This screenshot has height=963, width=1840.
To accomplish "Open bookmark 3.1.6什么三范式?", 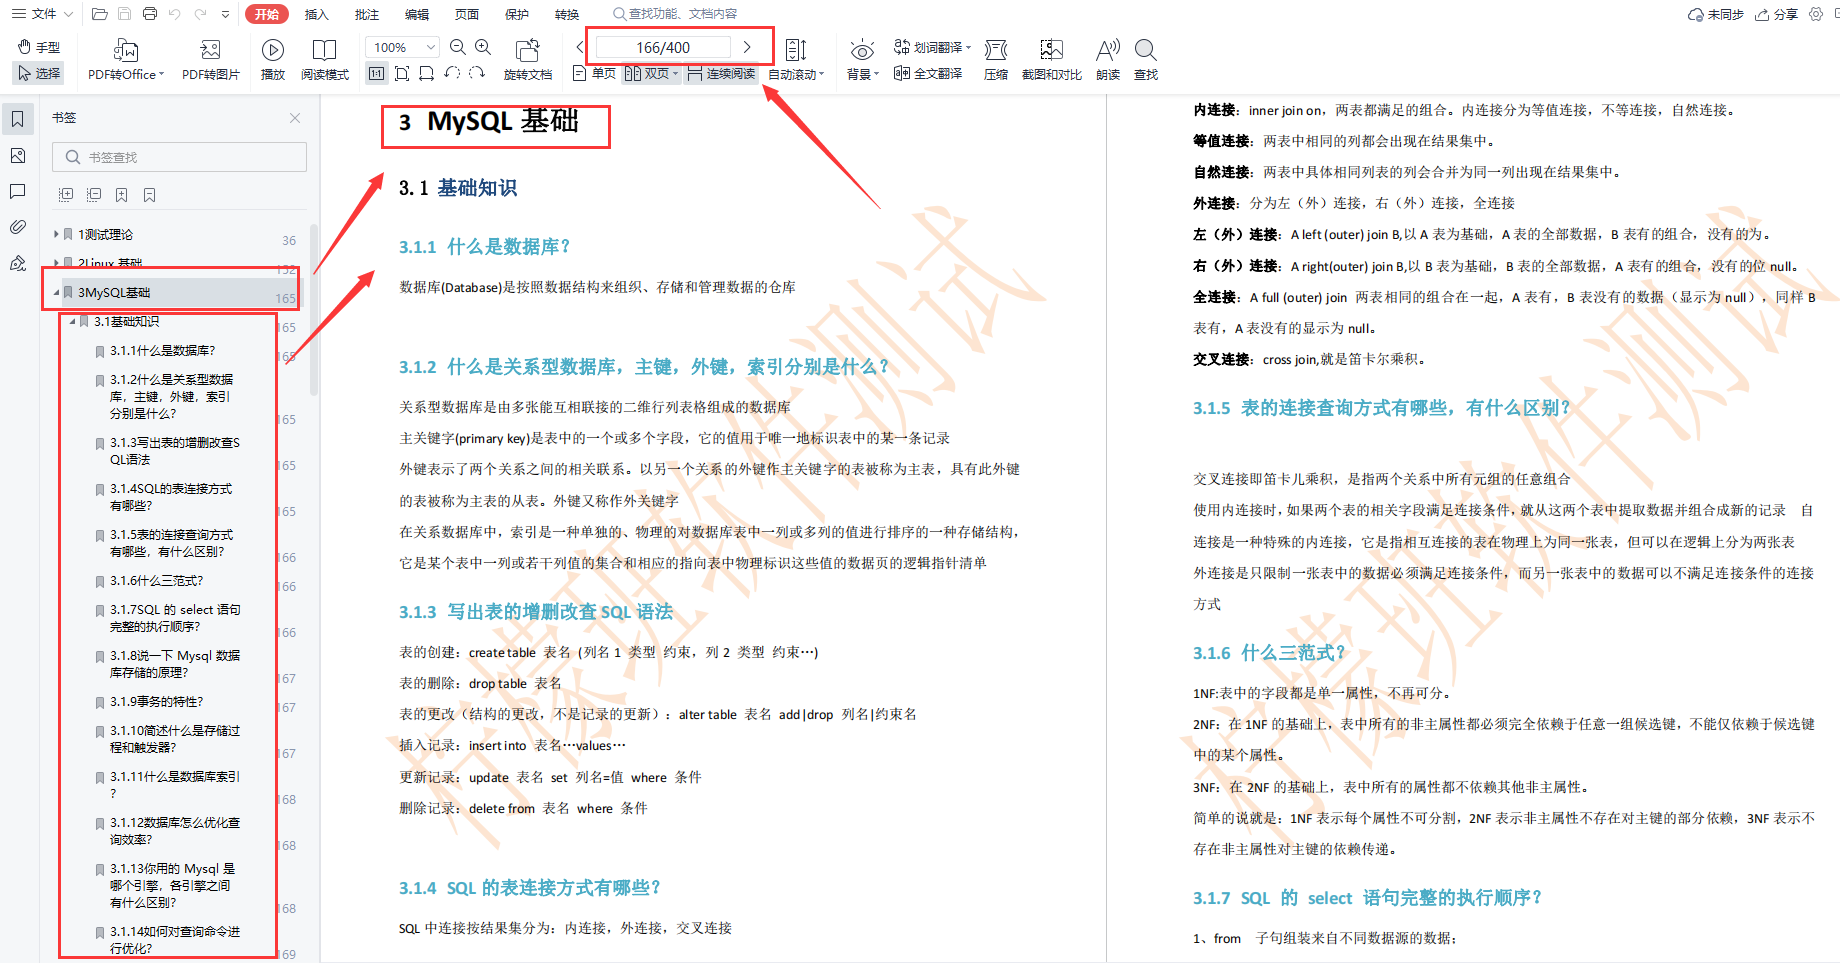I will pyautogui.click(x=157, y=581).
